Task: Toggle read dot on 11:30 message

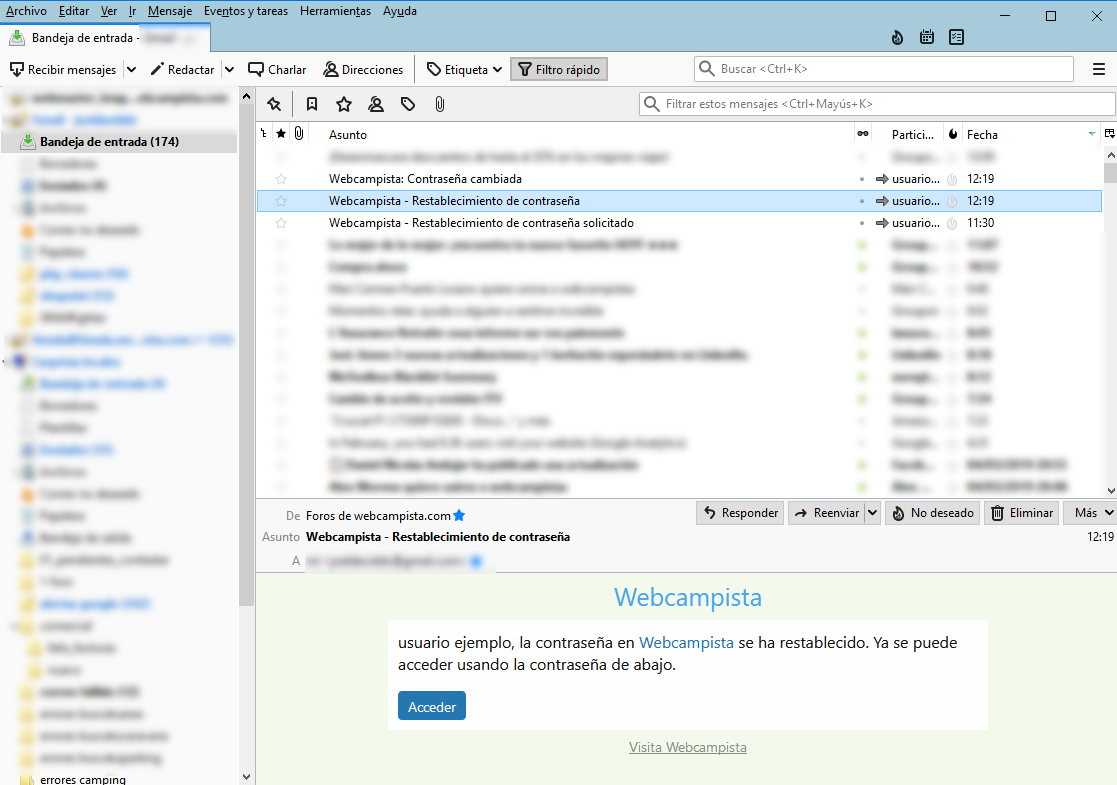Action: pos(862,223)
